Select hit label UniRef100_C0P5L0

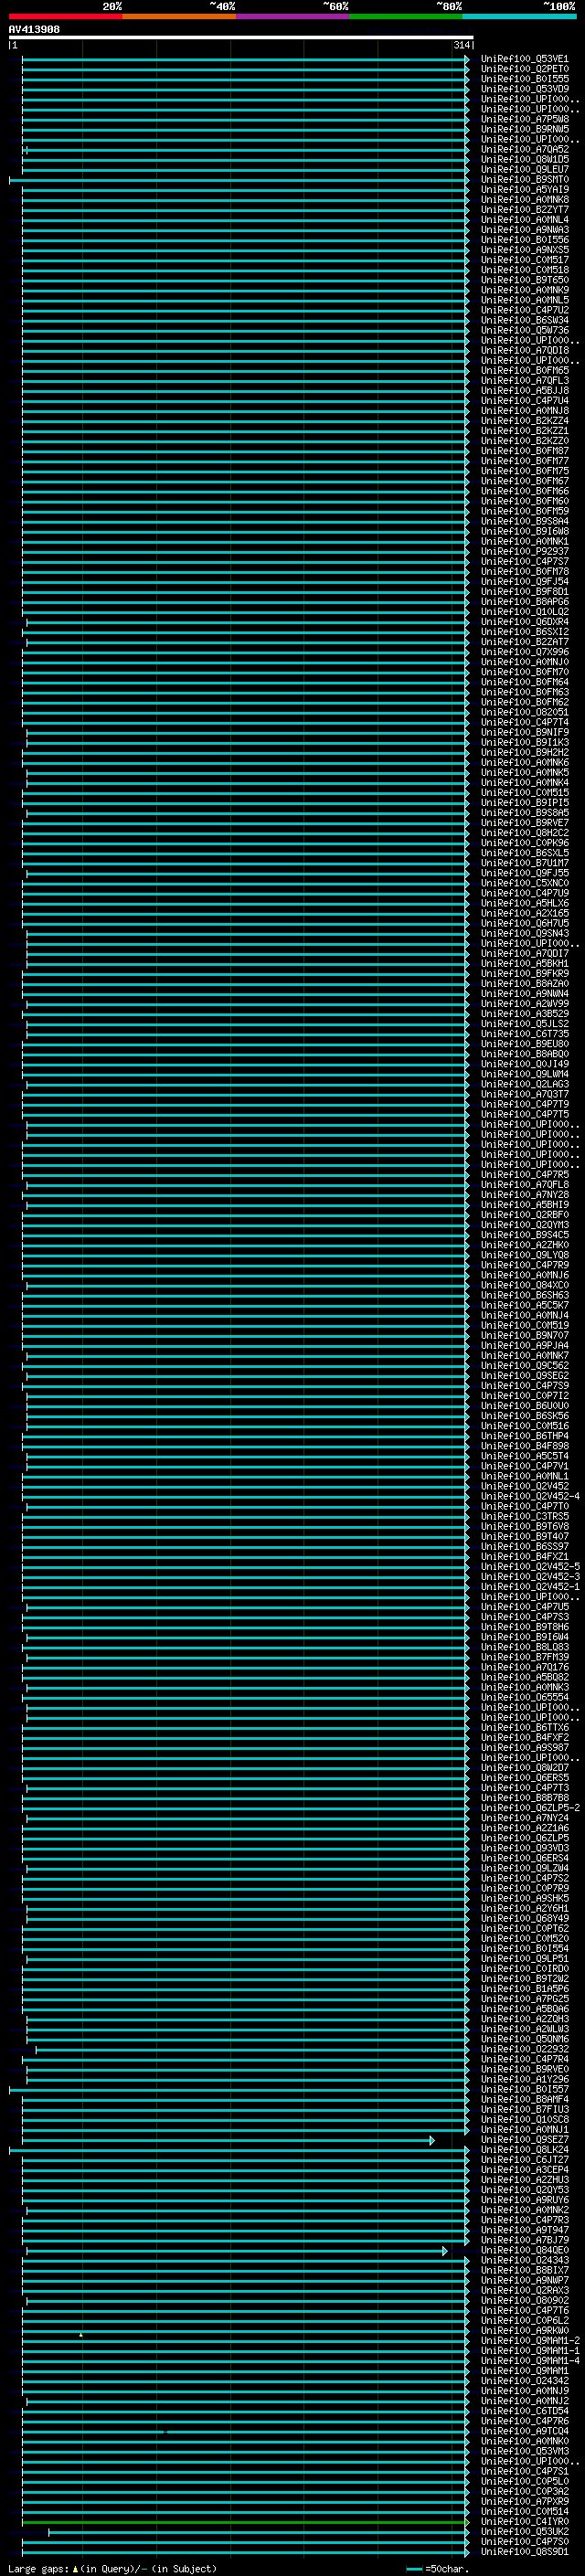pyautogui.click(x=525, y=2481)
